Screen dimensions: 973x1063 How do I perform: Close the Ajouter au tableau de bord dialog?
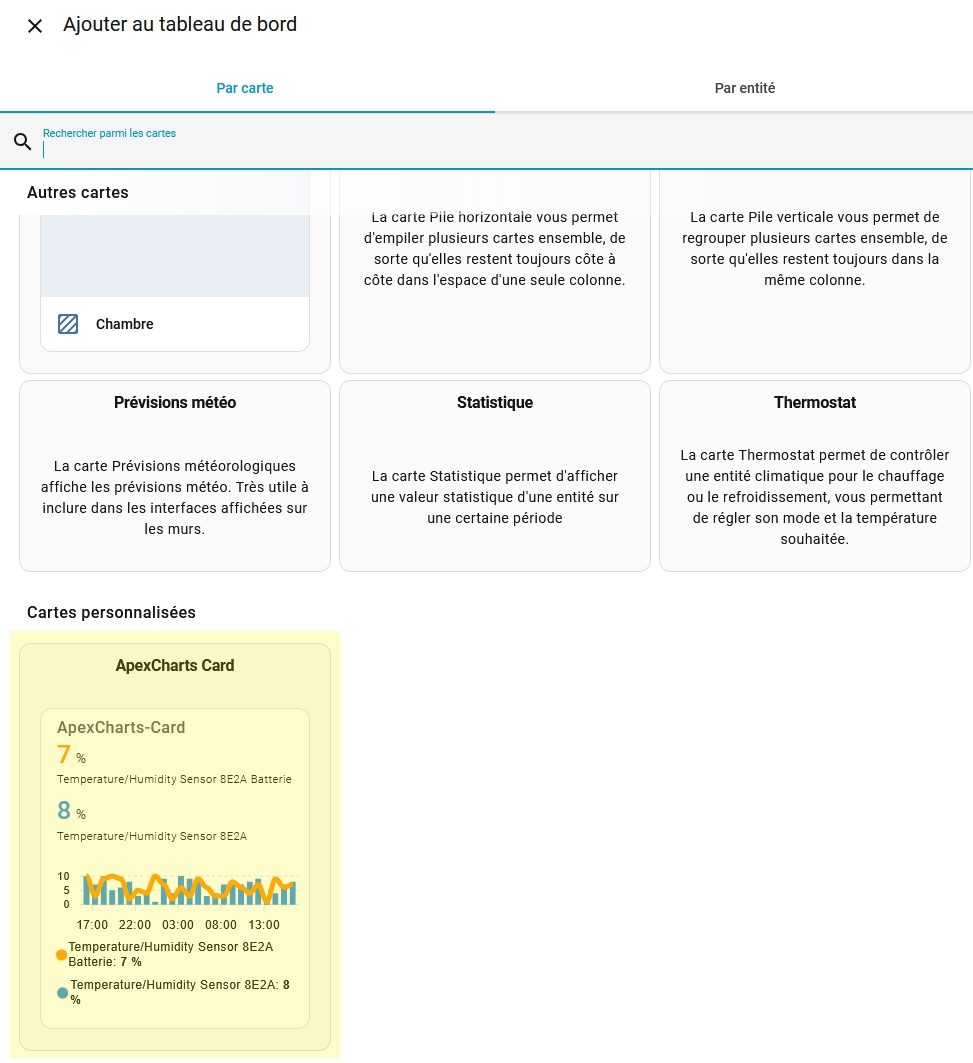coord(35,26)
